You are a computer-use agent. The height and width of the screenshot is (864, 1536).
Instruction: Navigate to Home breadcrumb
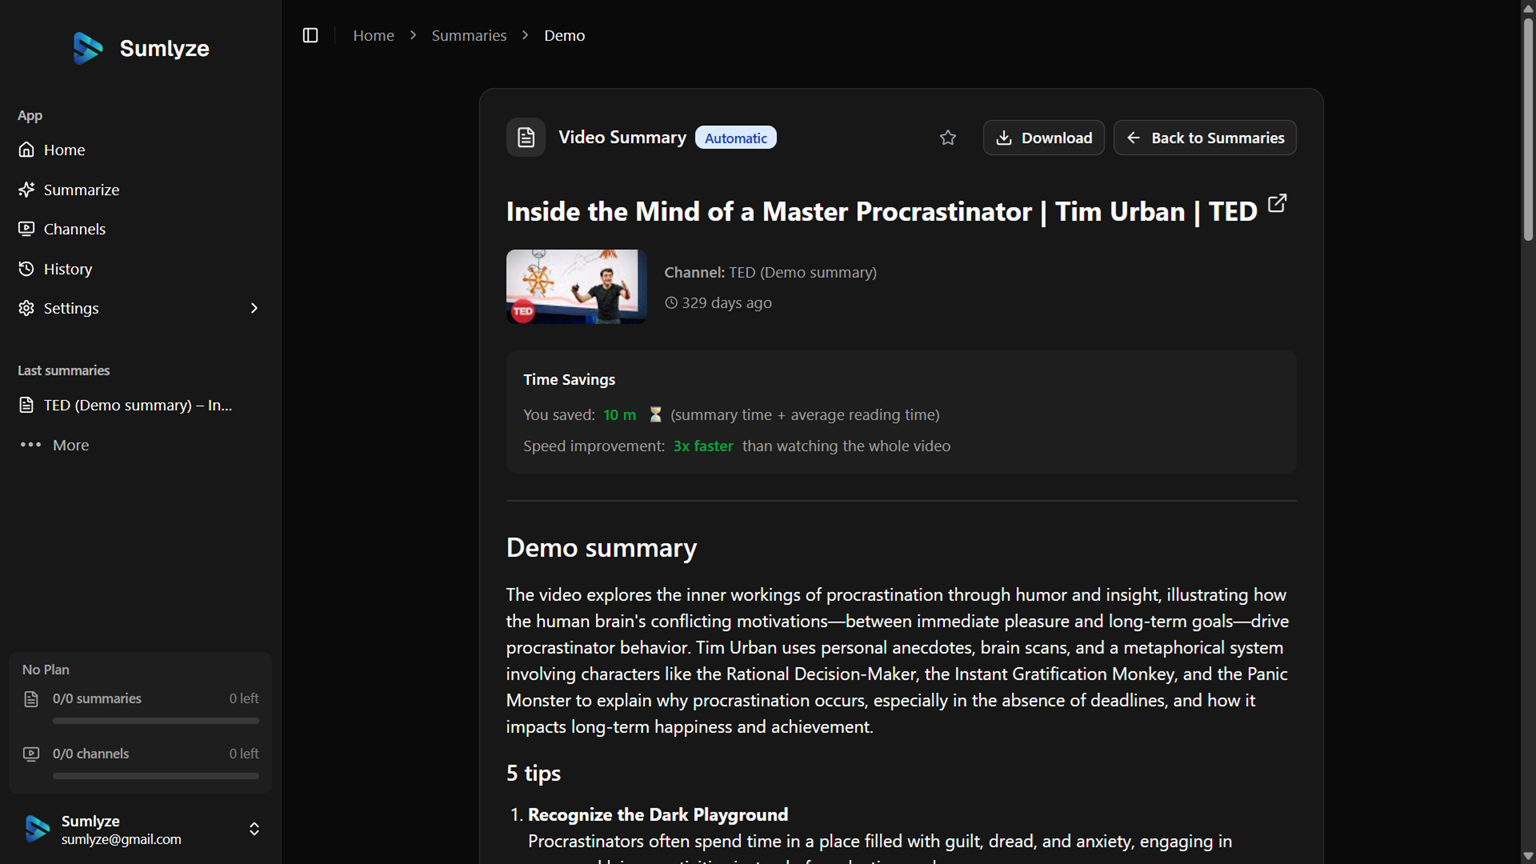[x=373, y=35]
